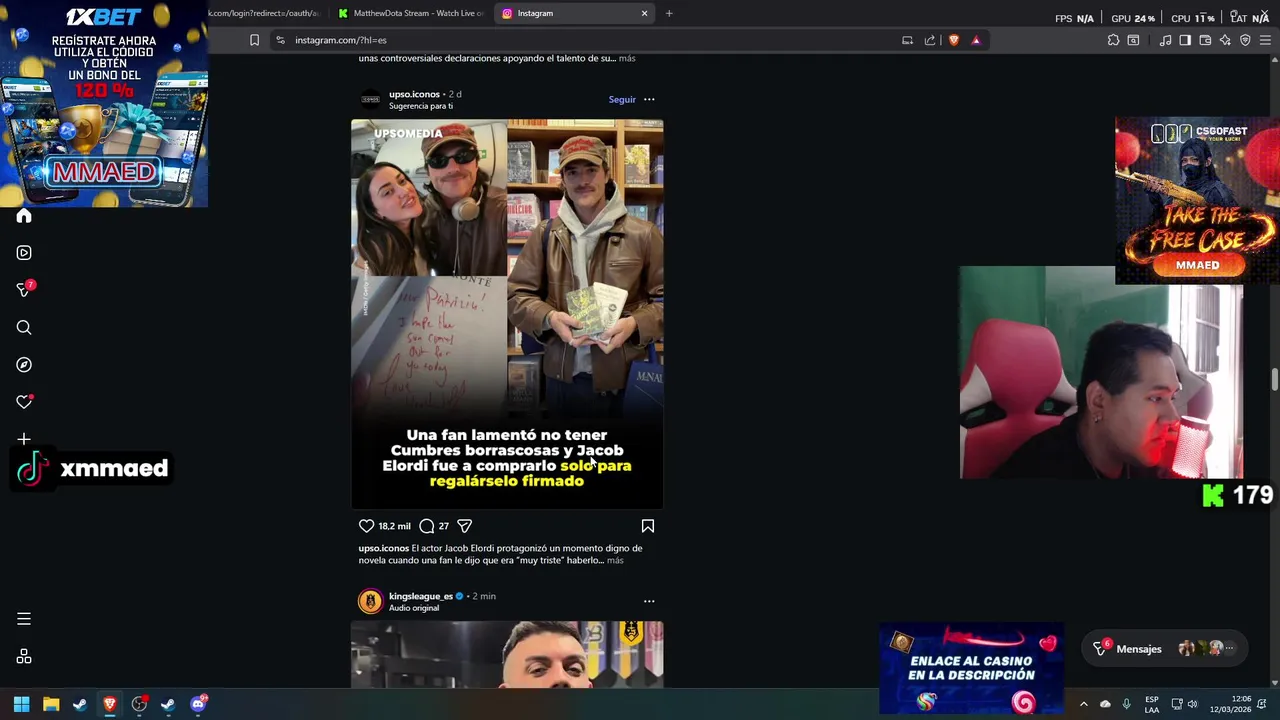The height and width of the screenshot is (720, 1280).
Task: Open the Meta apps grid icon
Action: click(x=24, y=657)
